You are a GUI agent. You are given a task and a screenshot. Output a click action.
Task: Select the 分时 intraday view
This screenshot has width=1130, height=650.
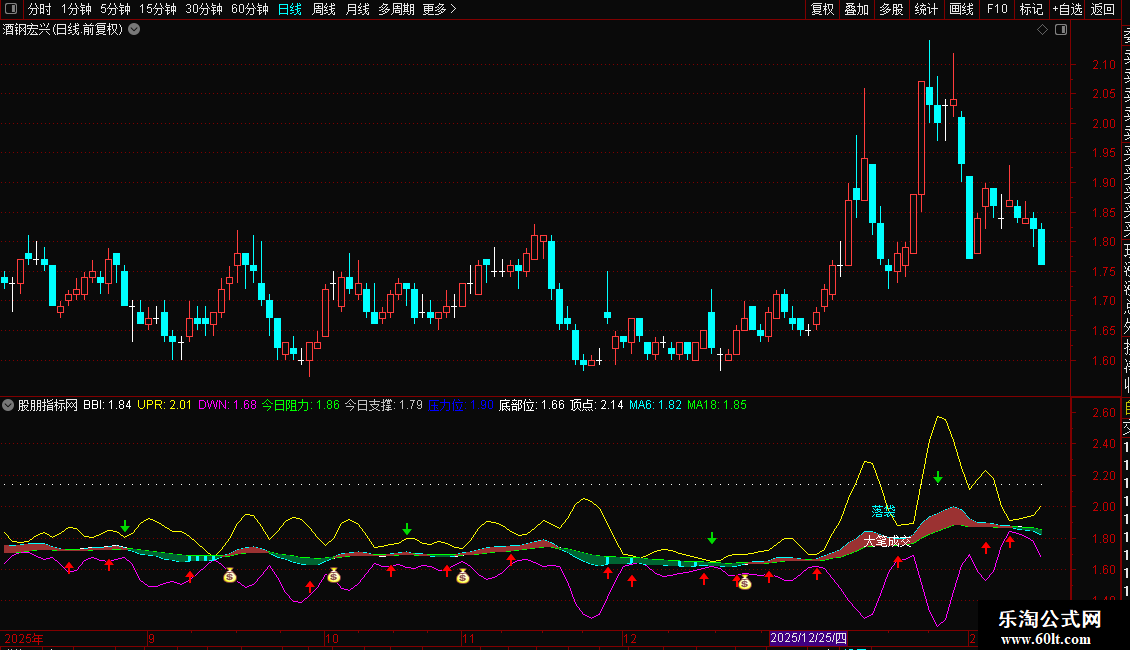coord(39,9)
